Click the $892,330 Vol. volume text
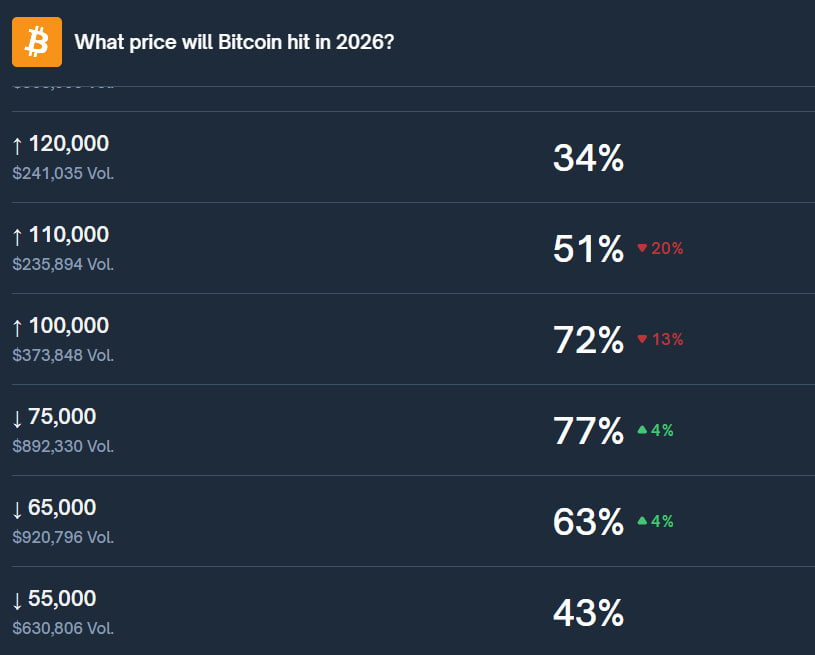The width and height of the screenshot is (815, 655). pyautogui.click(x=63, y=446)
